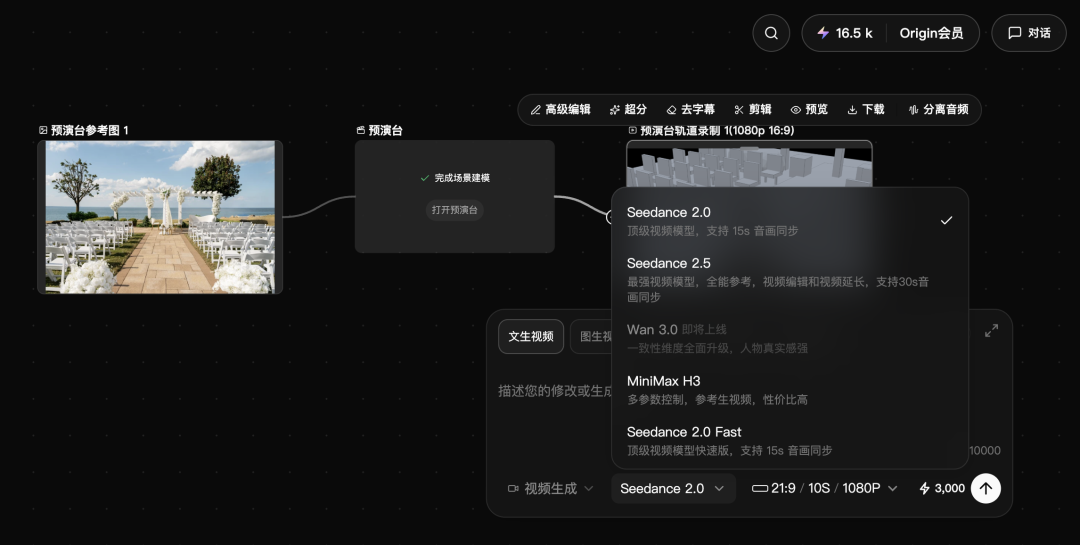Click the 下载 download tool
The image size is (1080, 545).
point(866,110)
